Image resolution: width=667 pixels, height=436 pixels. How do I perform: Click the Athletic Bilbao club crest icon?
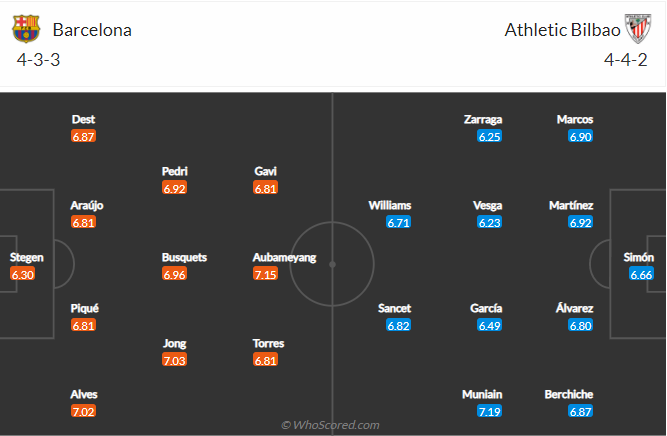637,29
